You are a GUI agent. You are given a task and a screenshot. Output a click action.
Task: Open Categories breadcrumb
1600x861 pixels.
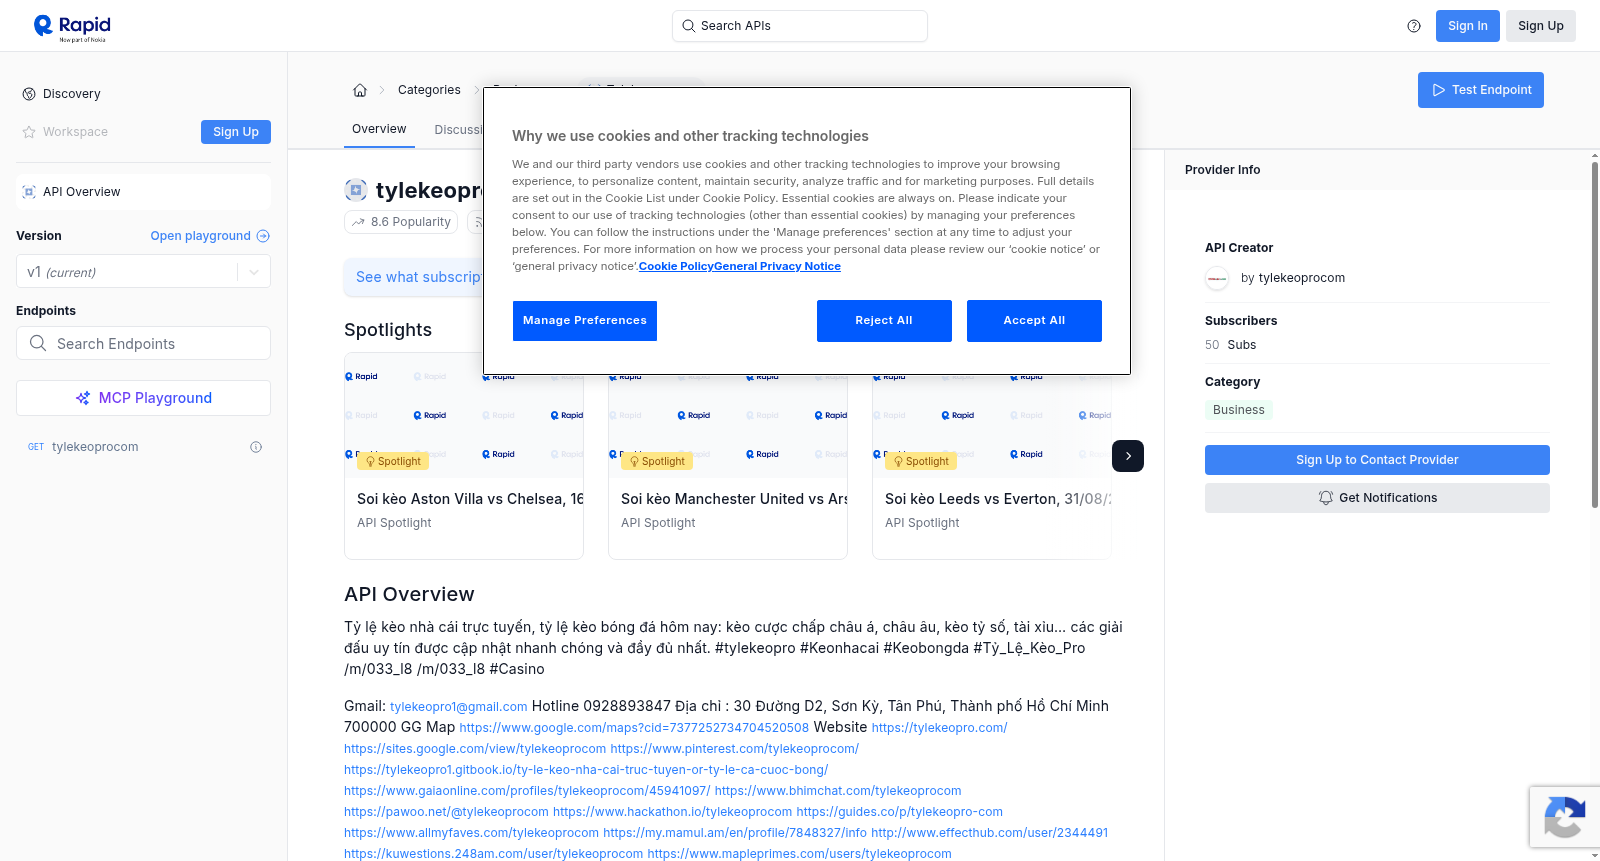(x=429, y=90)
